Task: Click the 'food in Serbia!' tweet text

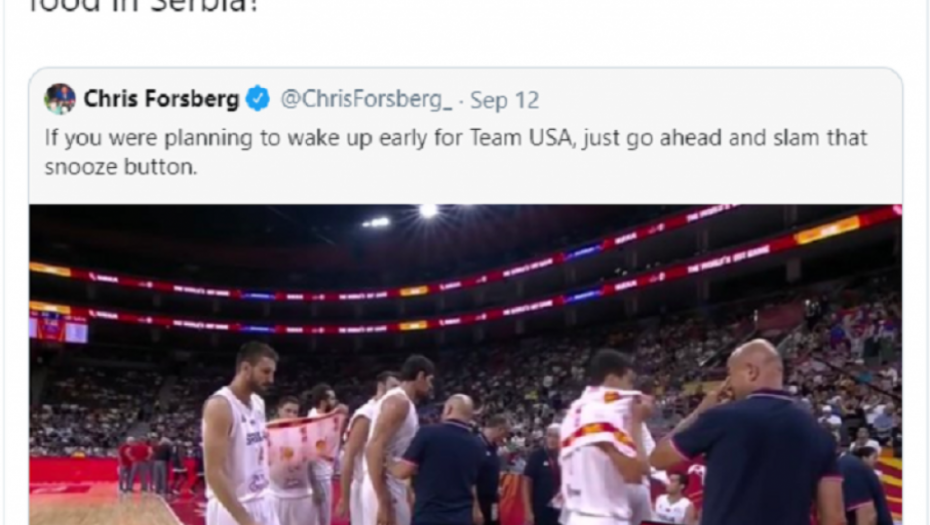Action: click(144, 7)
